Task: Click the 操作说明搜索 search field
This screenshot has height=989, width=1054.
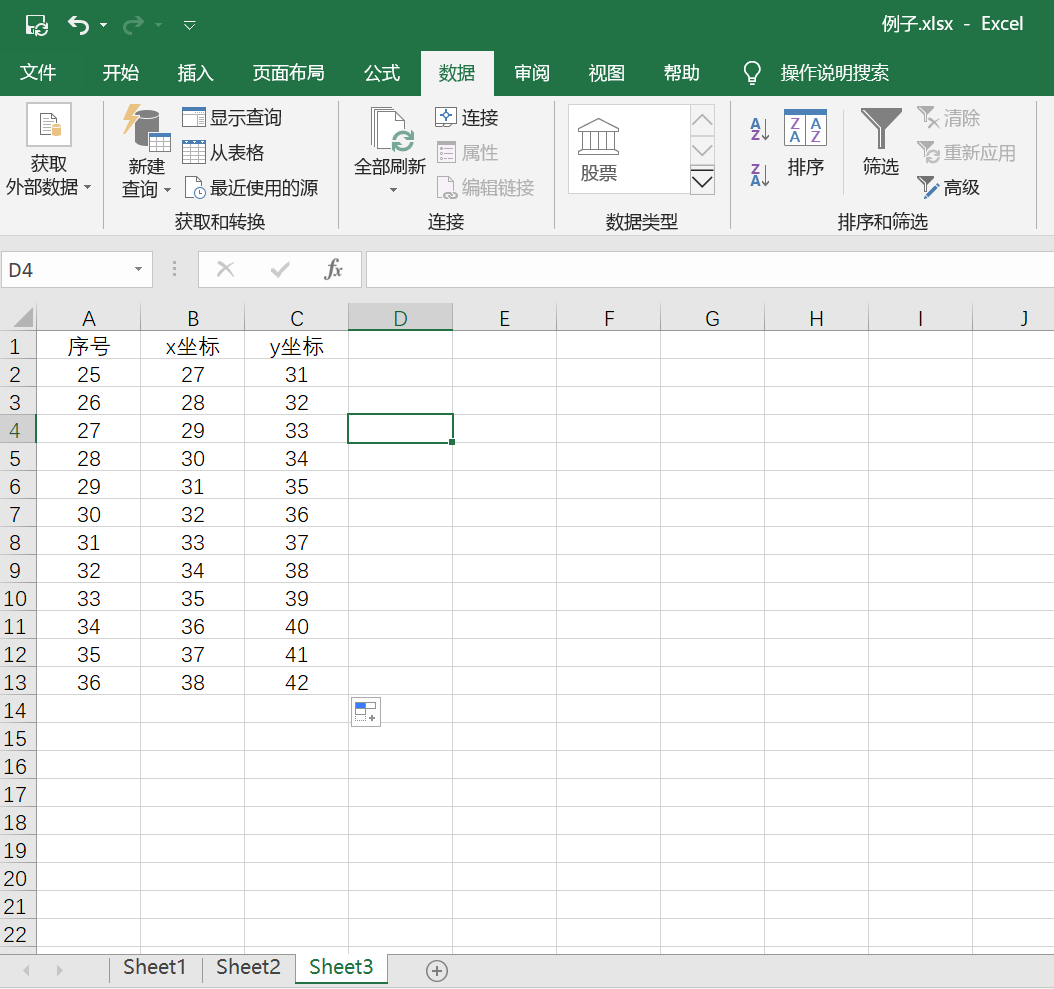Action: coord(835,73)
